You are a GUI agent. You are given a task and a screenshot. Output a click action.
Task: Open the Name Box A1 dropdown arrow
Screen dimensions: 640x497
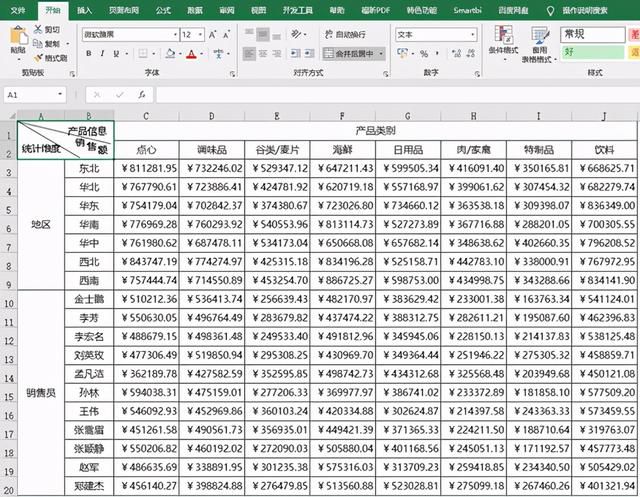tap(60, 95)
